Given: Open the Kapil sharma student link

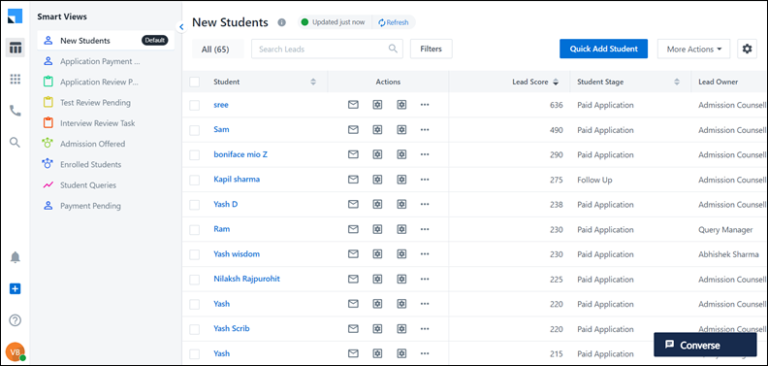Looking at the screenshot, I should tap(237, 179).
